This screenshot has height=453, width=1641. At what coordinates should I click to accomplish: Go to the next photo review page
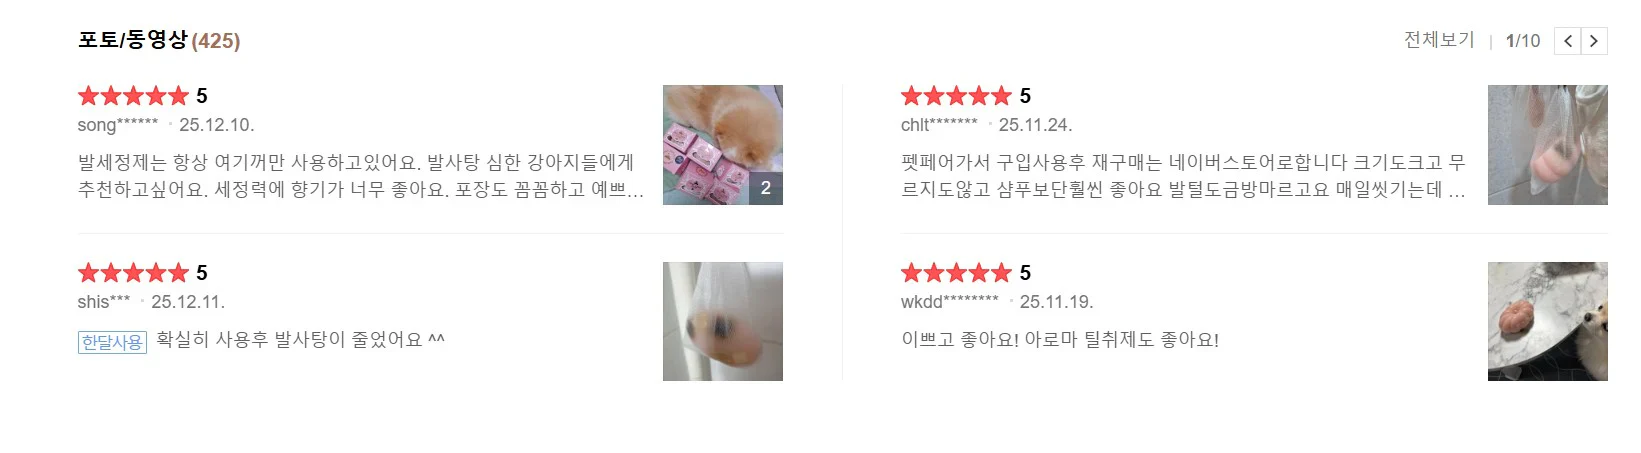pyautogui.click(x=1594, y=41)
